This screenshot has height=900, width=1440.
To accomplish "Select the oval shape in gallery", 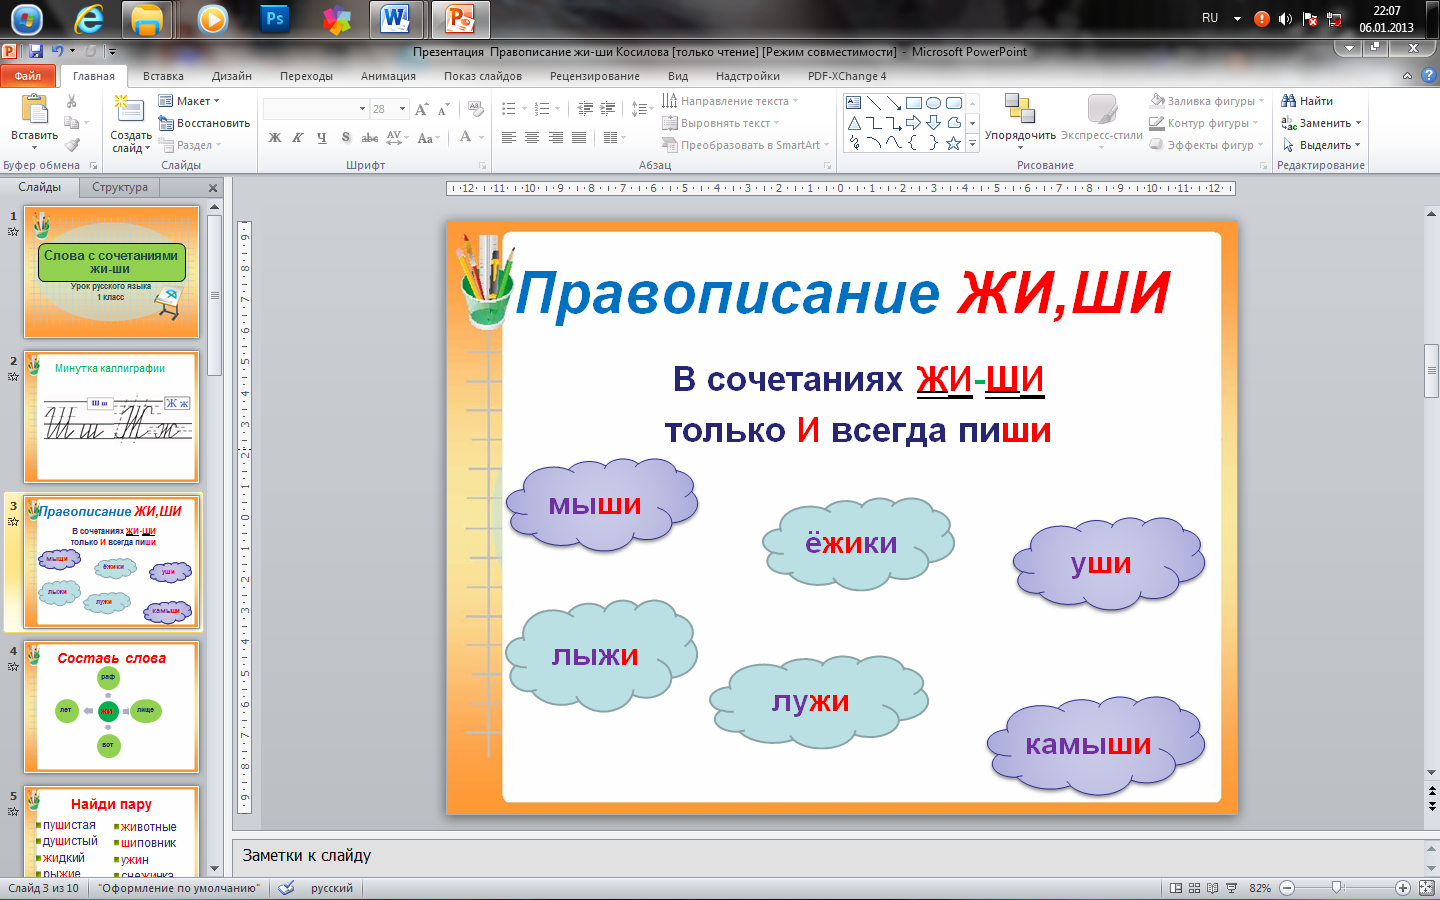I will [933, 102].
